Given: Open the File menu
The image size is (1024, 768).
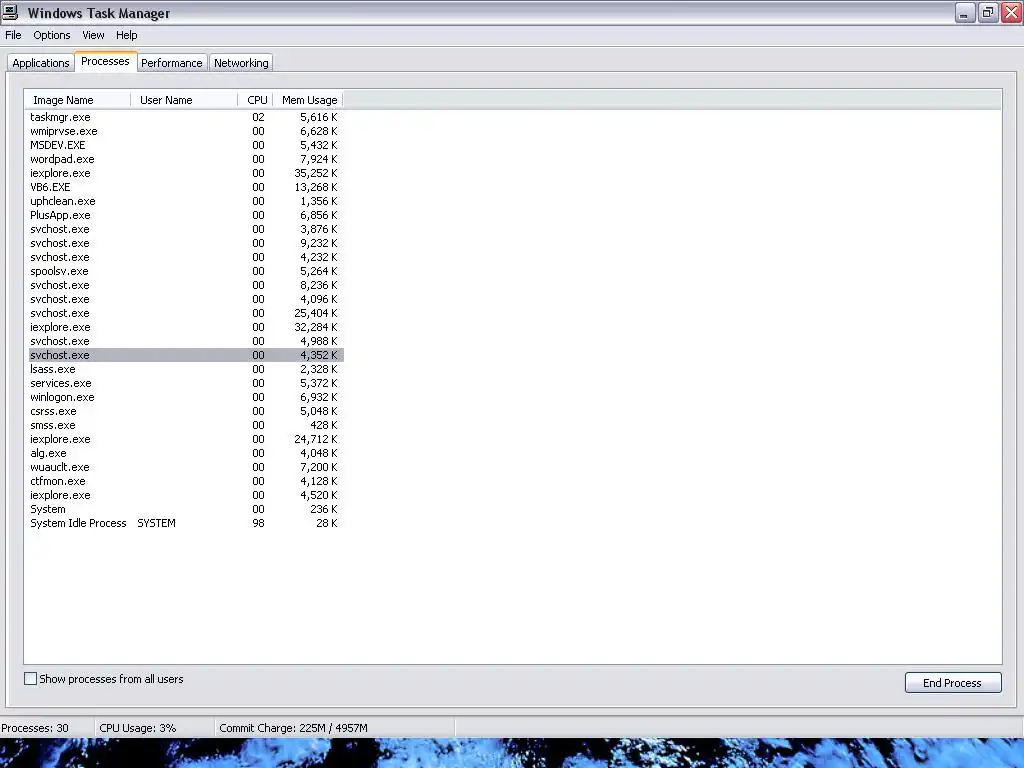Looking at the screenshot, I should click(13, 35).
